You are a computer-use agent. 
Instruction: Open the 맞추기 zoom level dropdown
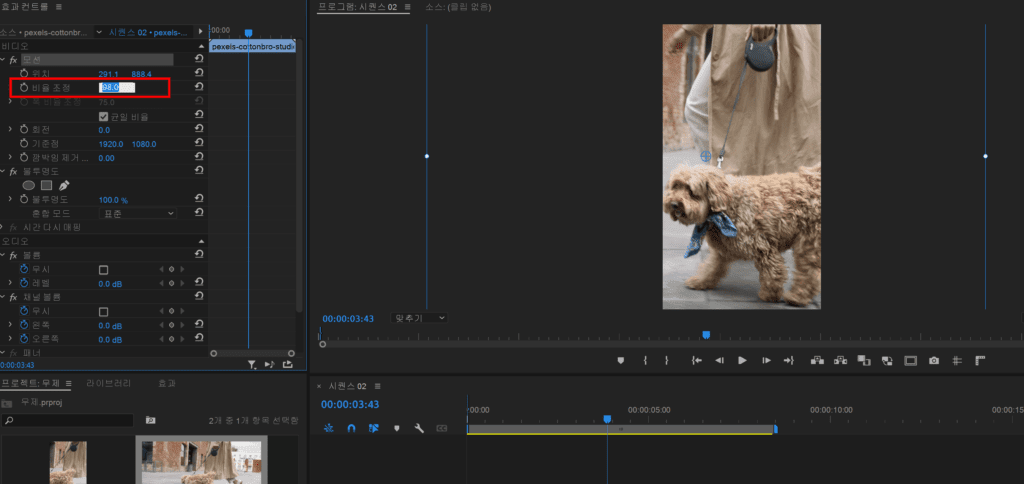coord(419,318)
